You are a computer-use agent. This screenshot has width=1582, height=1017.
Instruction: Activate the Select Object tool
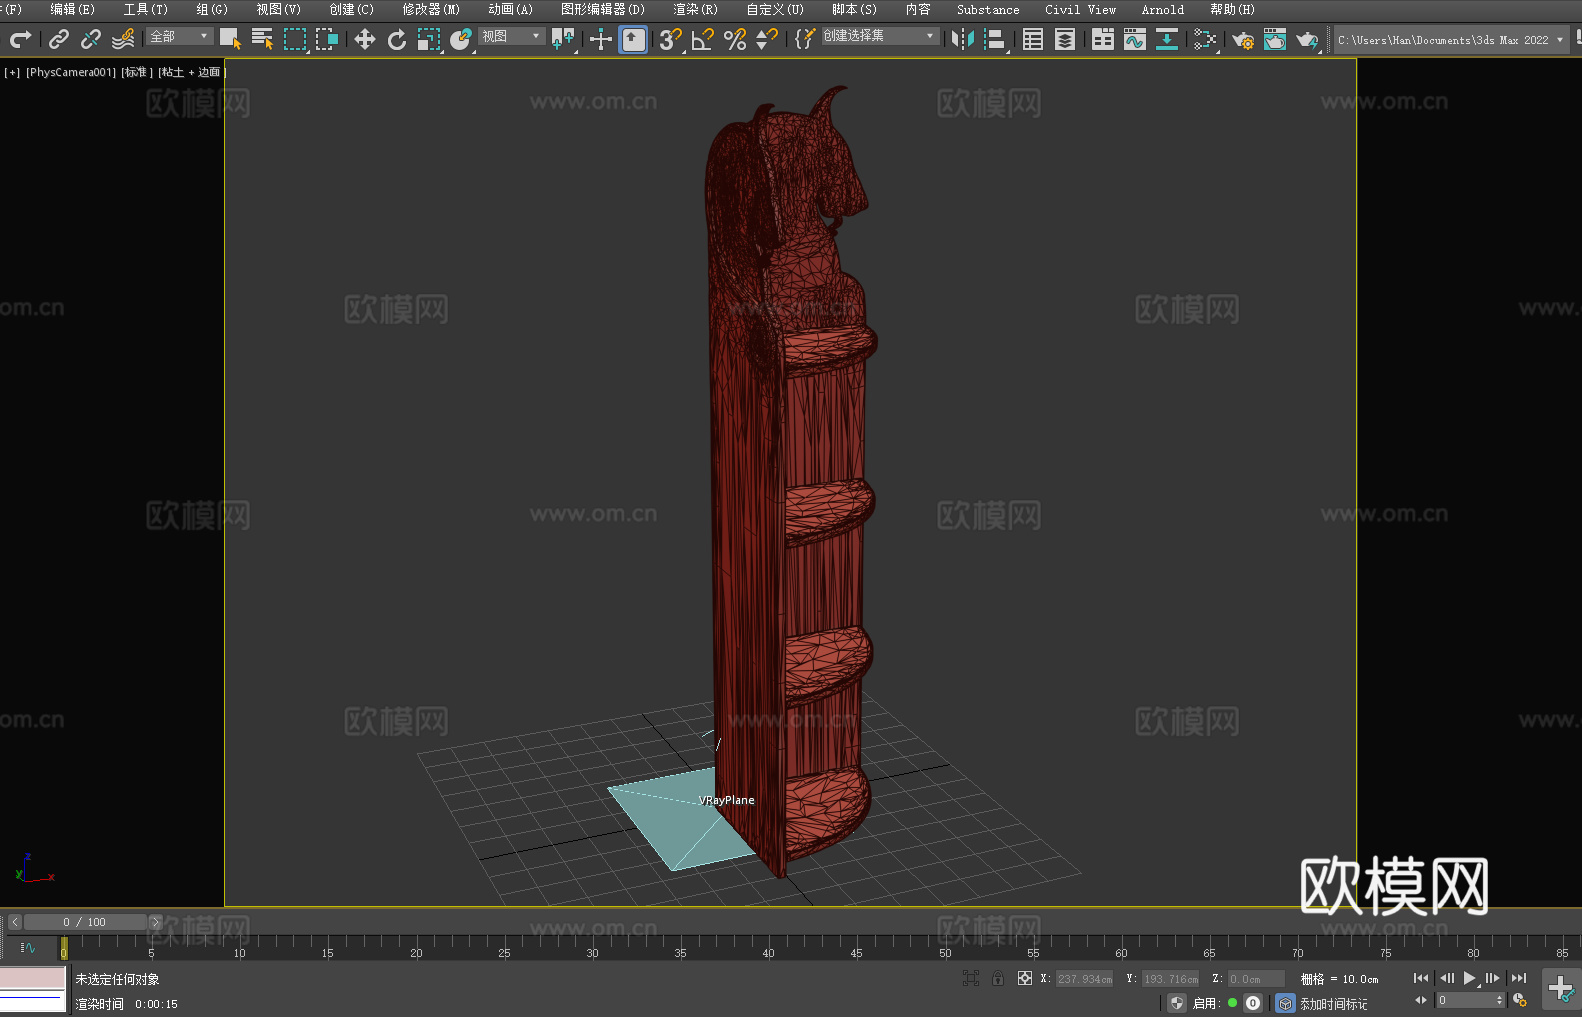click(230, 39)
